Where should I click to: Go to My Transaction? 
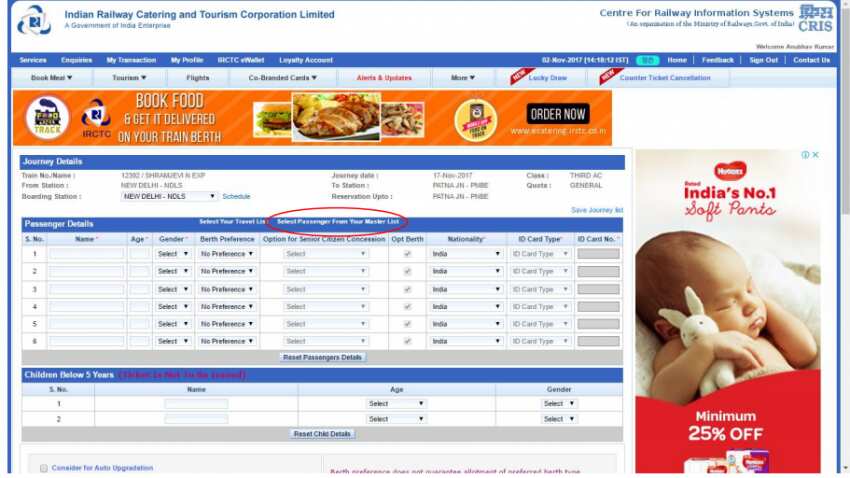coord(131,60)
